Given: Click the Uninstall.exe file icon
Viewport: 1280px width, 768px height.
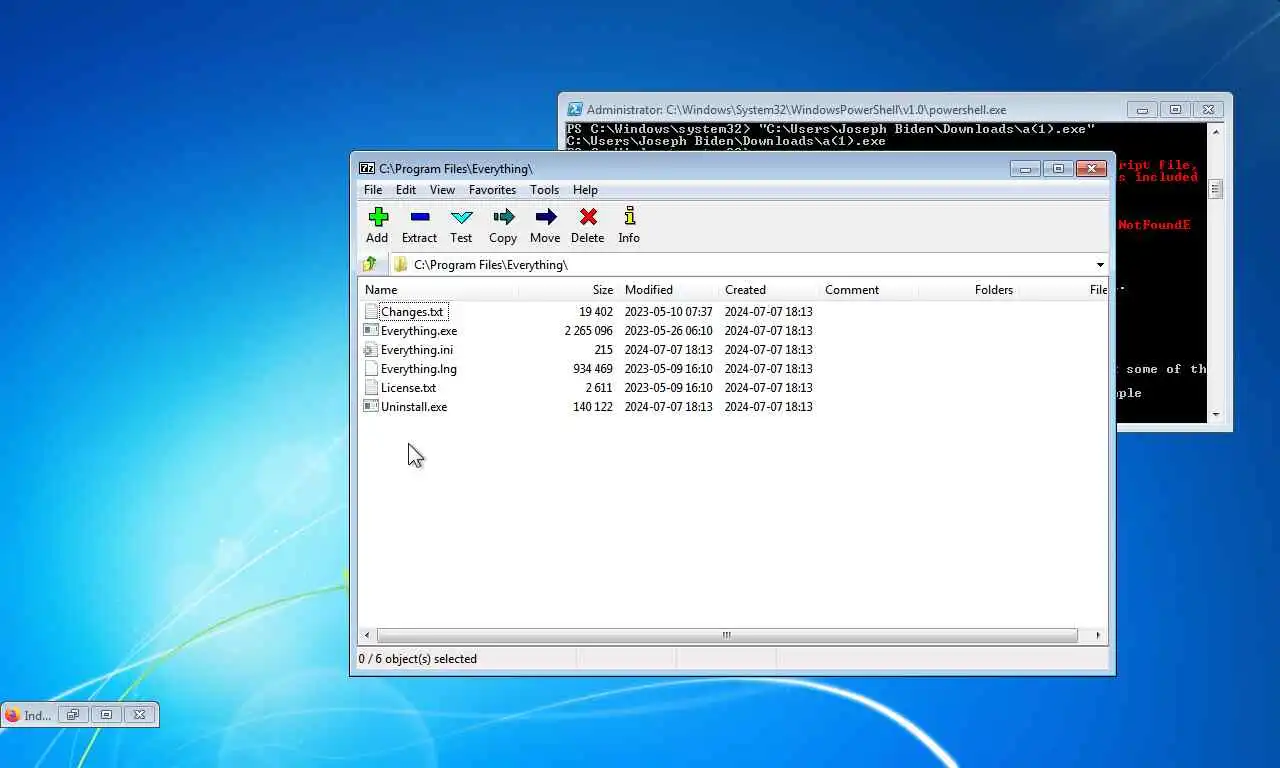Looking at the screenshot, I should pyautogui.click(x=371, y=406).
